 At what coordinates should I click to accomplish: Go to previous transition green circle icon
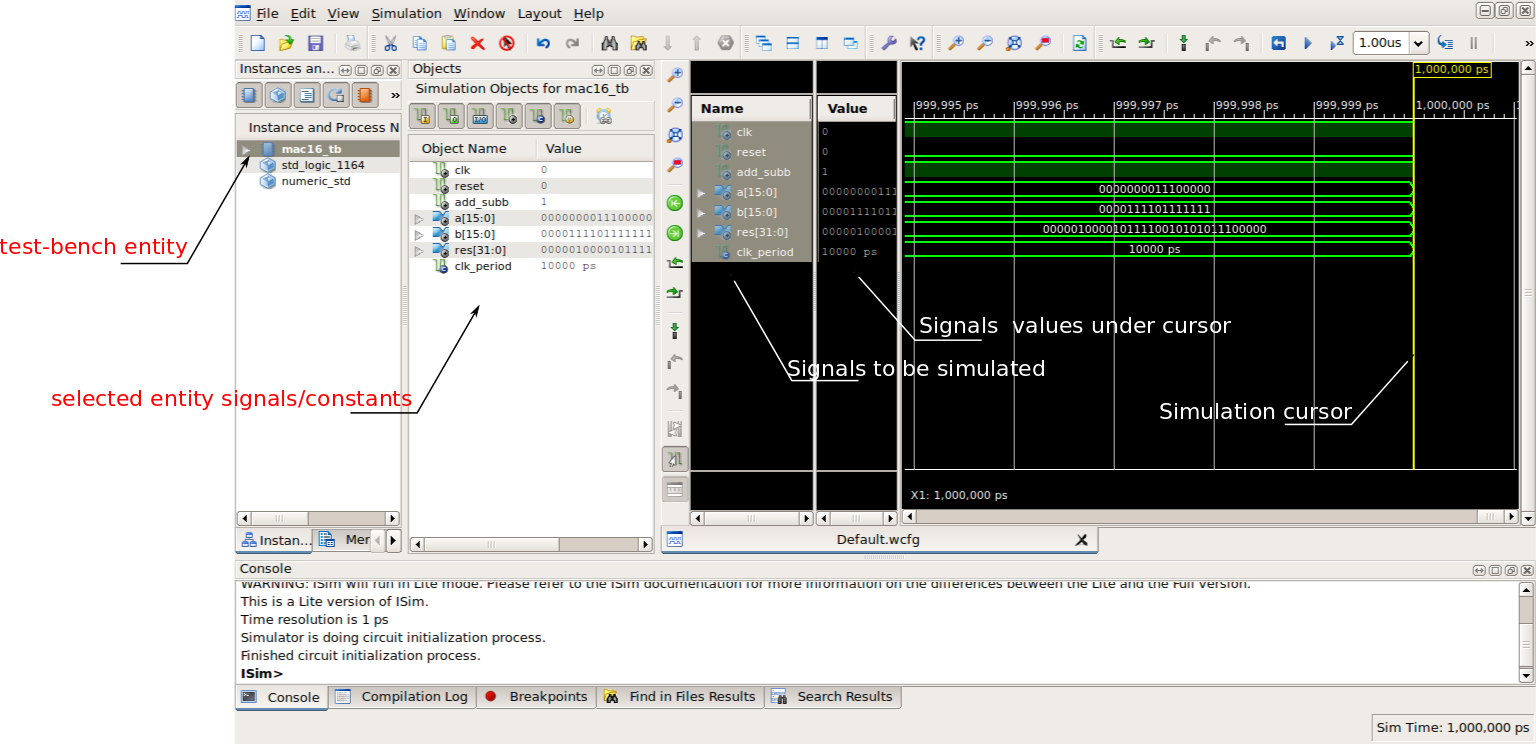675,203
